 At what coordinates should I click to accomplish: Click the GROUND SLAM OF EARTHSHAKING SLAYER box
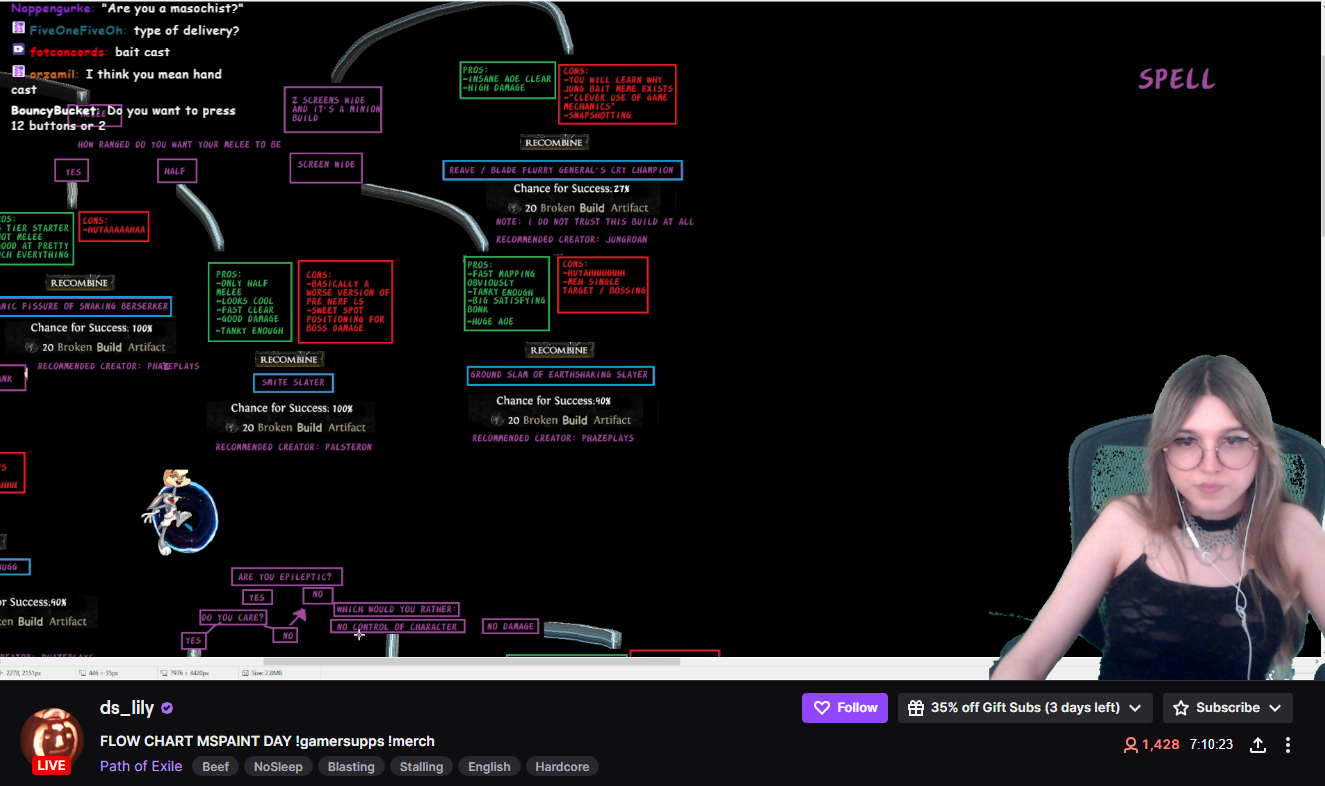coord(560,375)
